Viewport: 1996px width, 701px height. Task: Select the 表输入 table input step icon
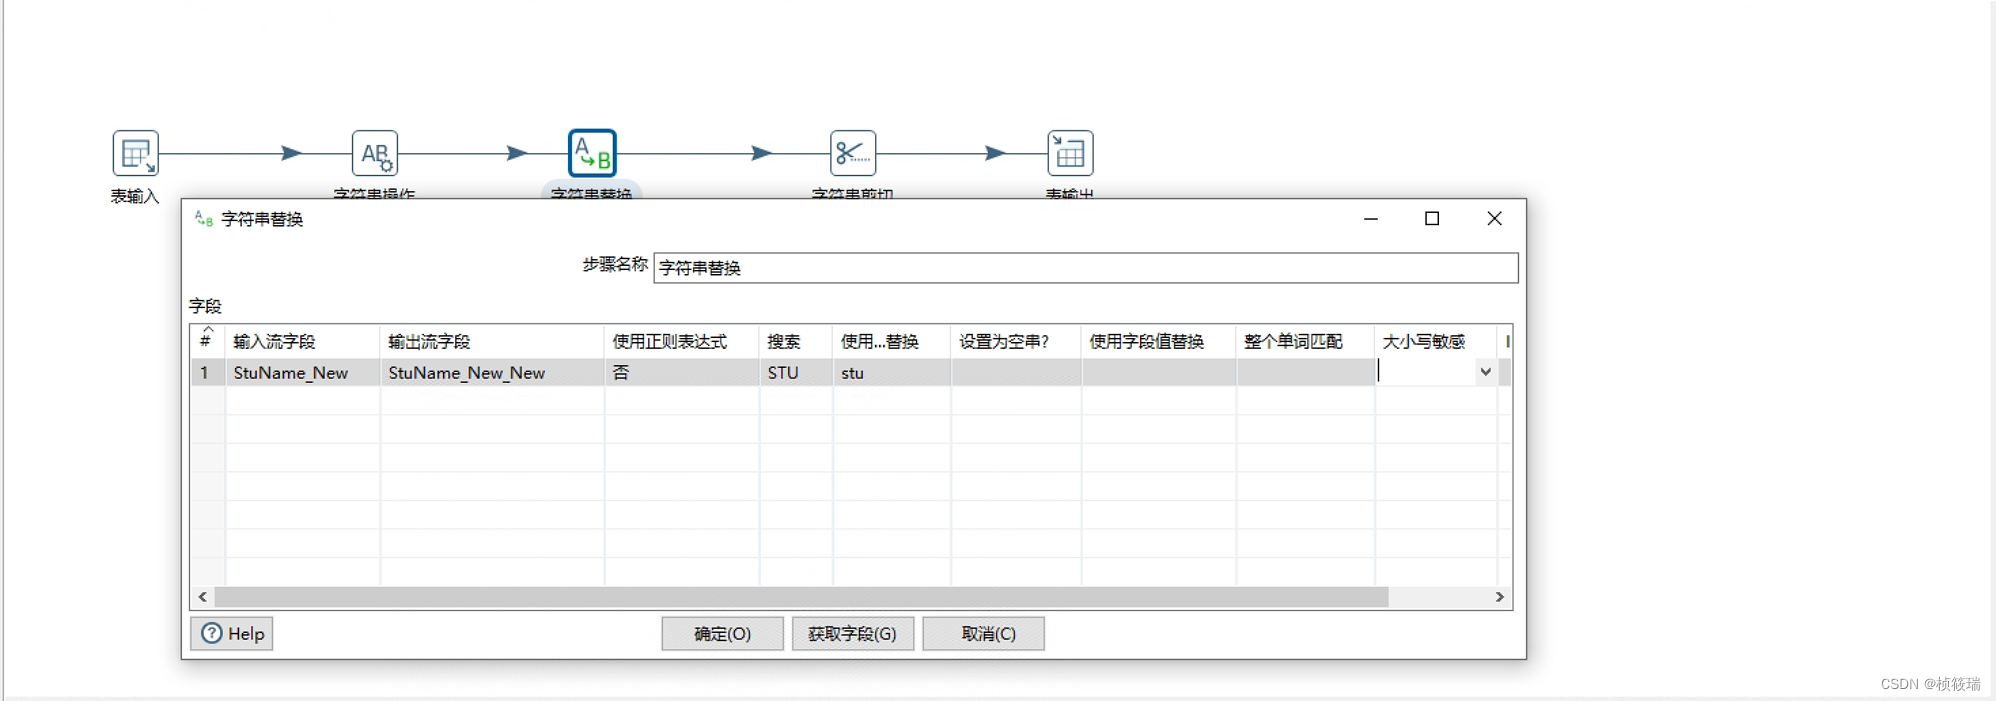click(x=135, y=153)
